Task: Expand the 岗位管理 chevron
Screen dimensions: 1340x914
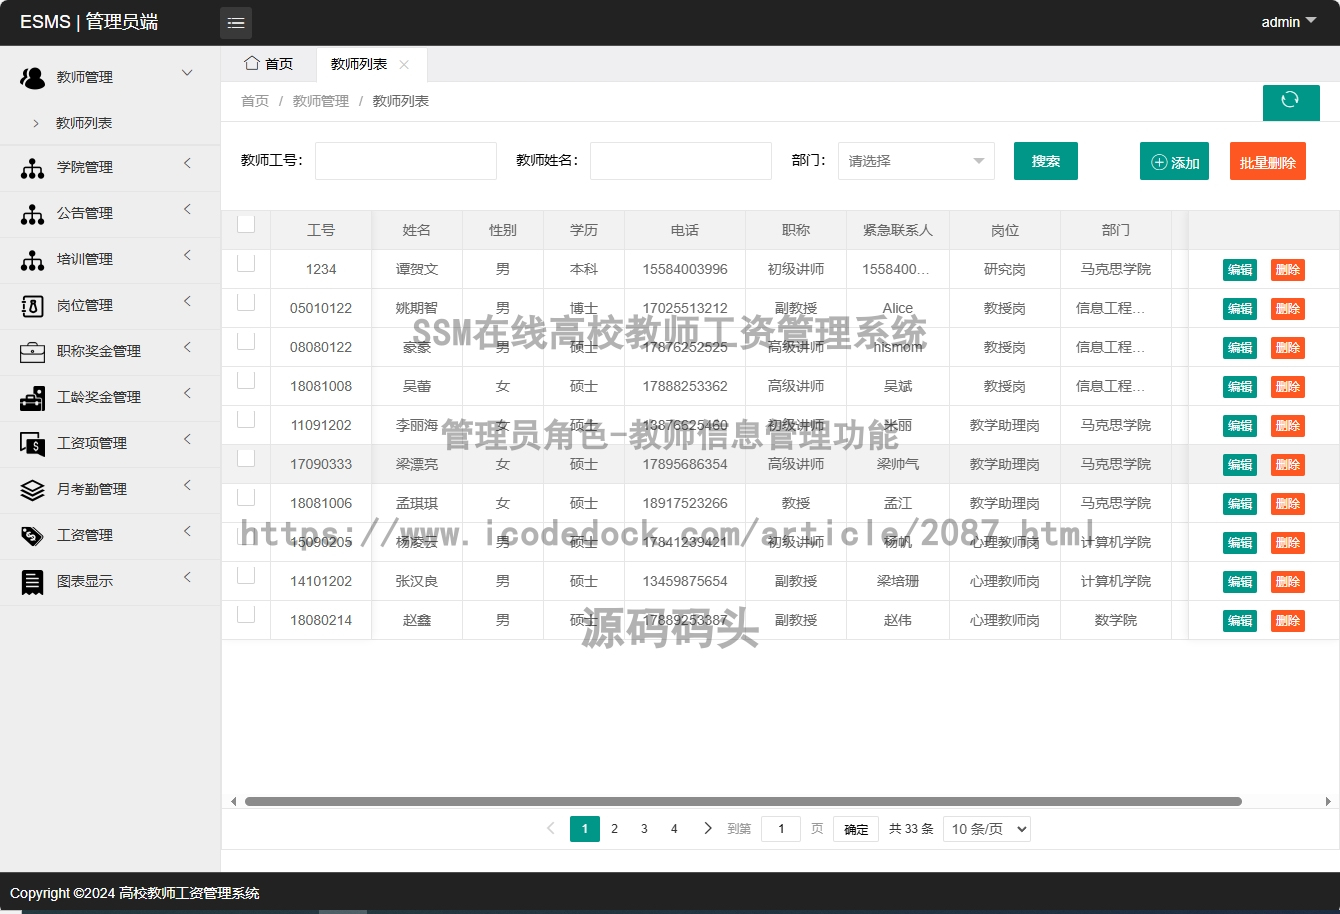Action: click(187, 302)
